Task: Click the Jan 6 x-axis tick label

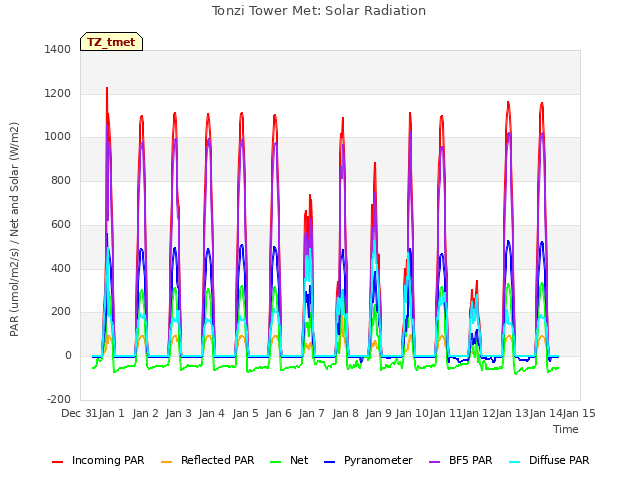Action: [278, 413]
